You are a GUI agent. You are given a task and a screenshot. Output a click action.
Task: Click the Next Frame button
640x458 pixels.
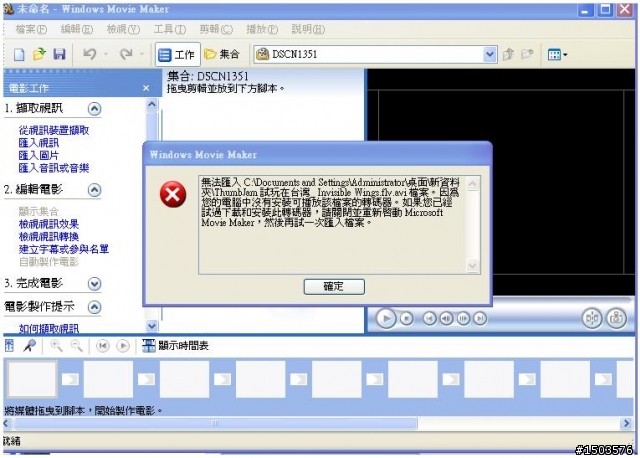pos(463,318)
